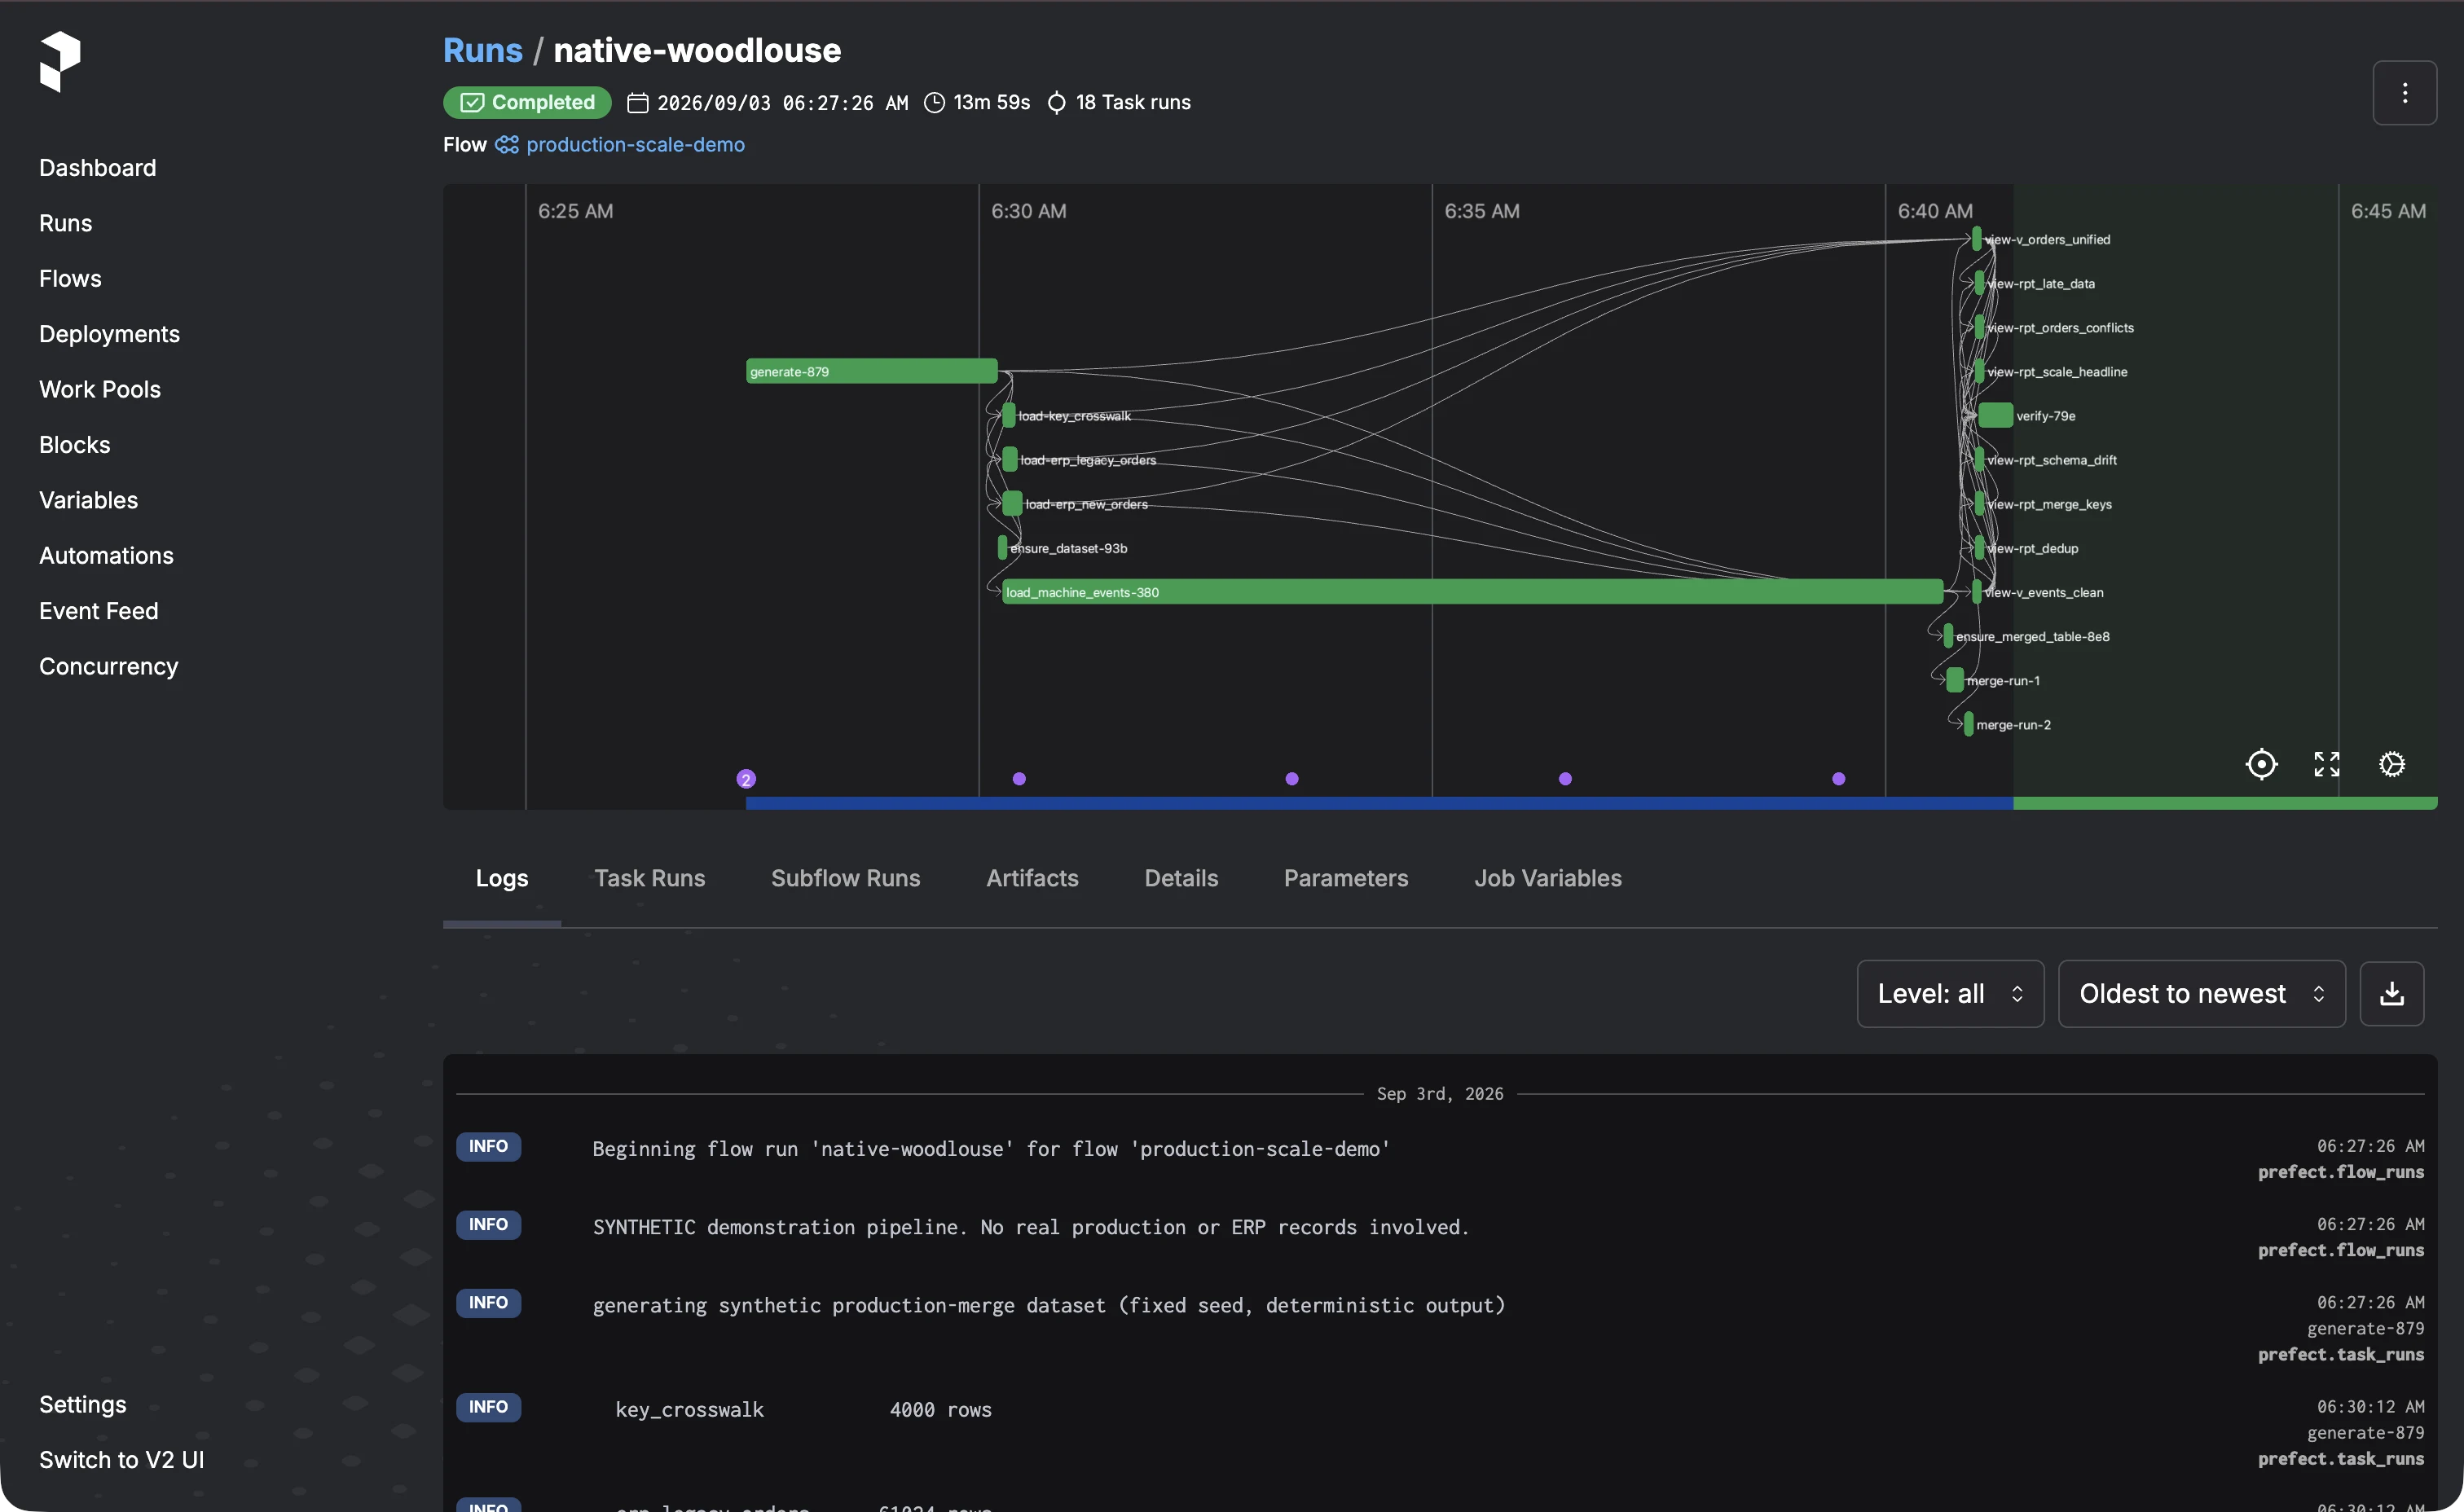Select the view-rpt_merge_keys node

[x=1979, y=504]
